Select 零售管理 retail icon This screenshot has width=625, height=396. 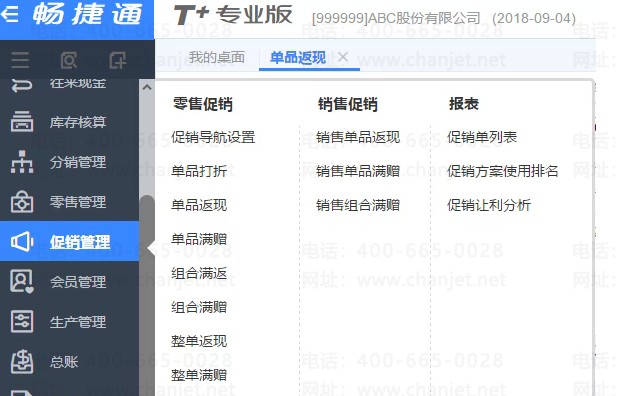[x=22, y=202]
